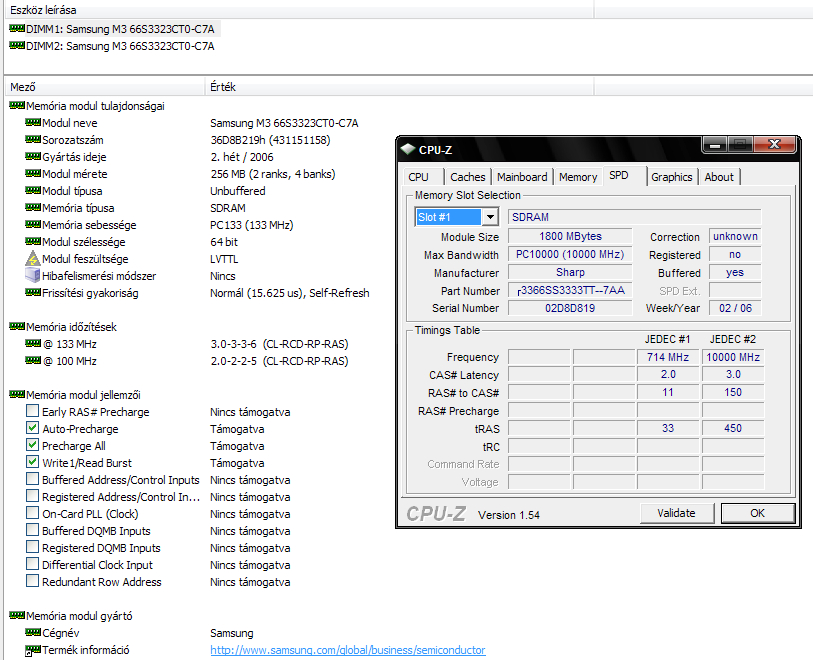Click the Cégnév row icon
Viewport: 813px width, 660px height.
pos(33,632)
